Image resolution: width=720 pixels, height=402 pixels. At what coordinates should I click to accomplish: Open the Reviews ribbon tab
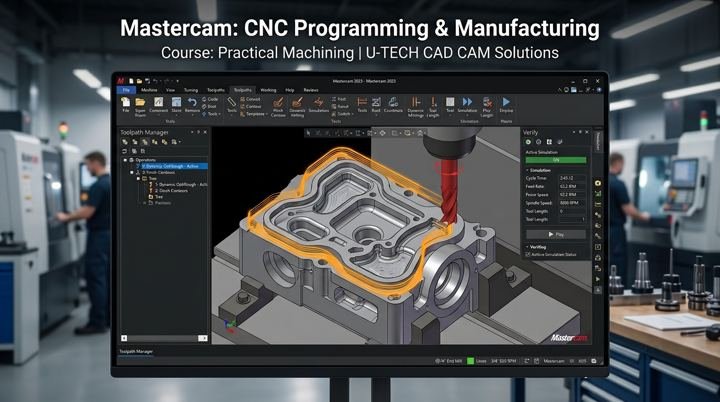311,90
